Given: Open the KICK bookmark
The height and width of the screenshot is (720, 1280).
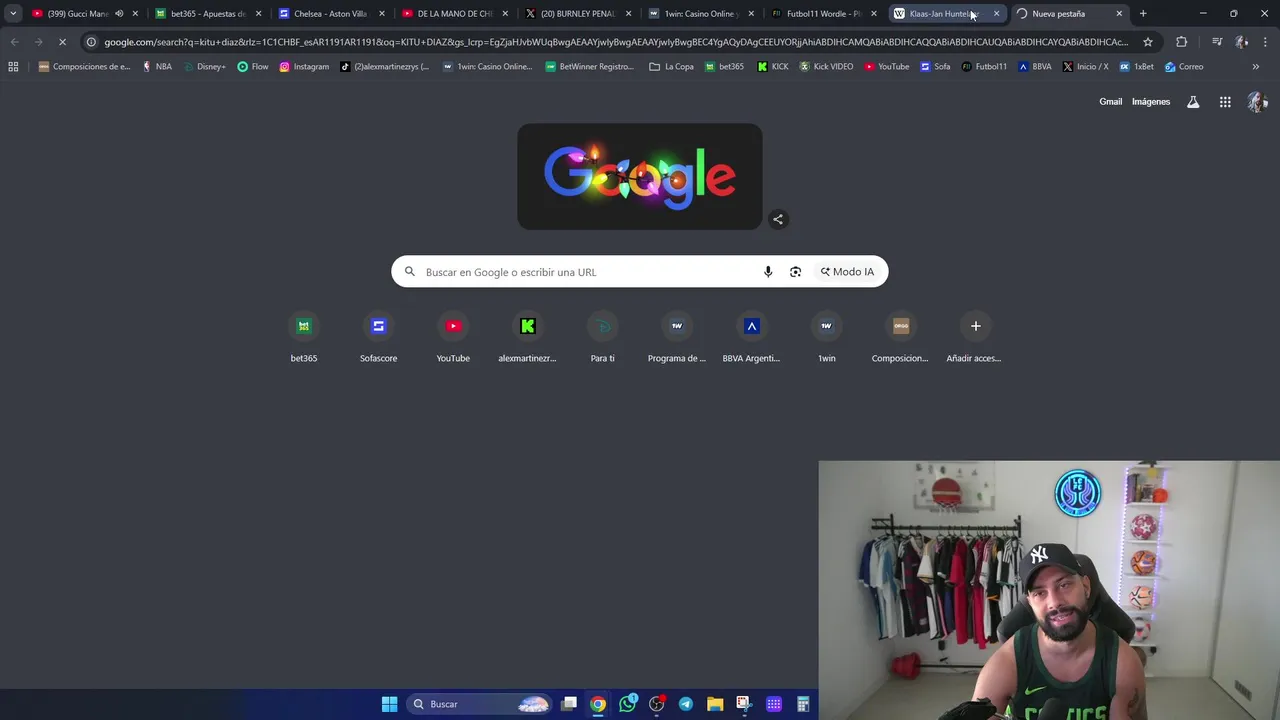Looking at the screenshot, I should pyautogui.click(x=773, y=67).
